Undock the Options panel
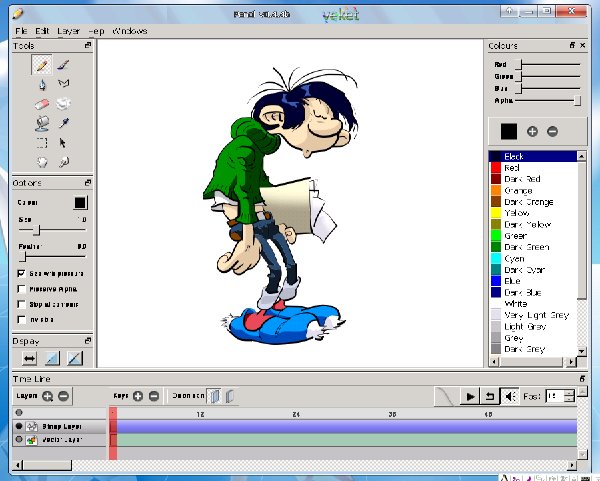 pos(88,183)
